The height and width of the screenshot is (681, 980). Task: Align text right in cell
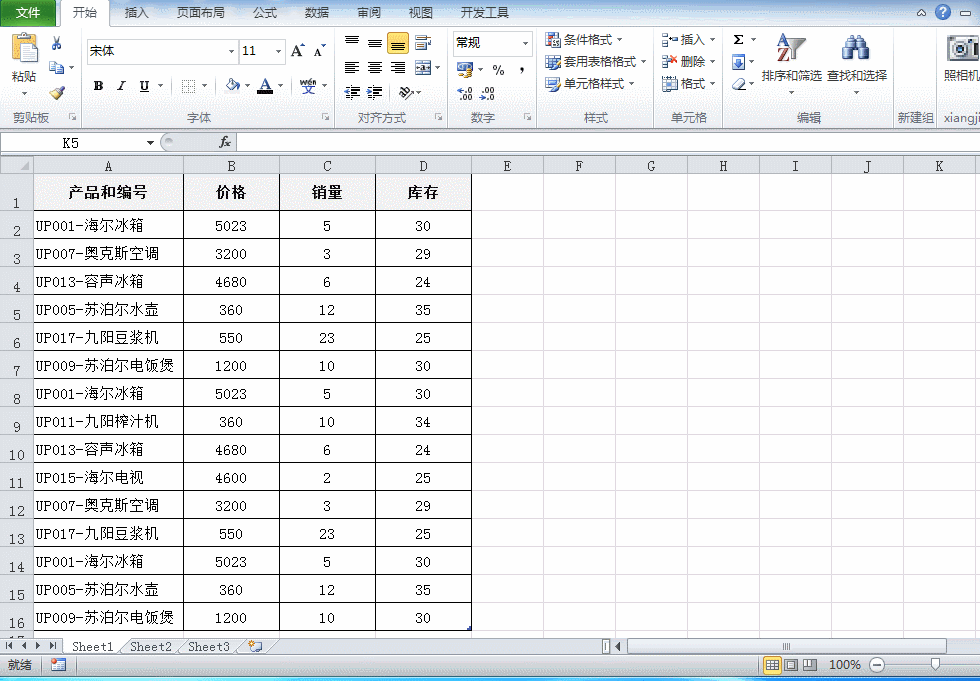pyautogui.click(x=398, y=67)
